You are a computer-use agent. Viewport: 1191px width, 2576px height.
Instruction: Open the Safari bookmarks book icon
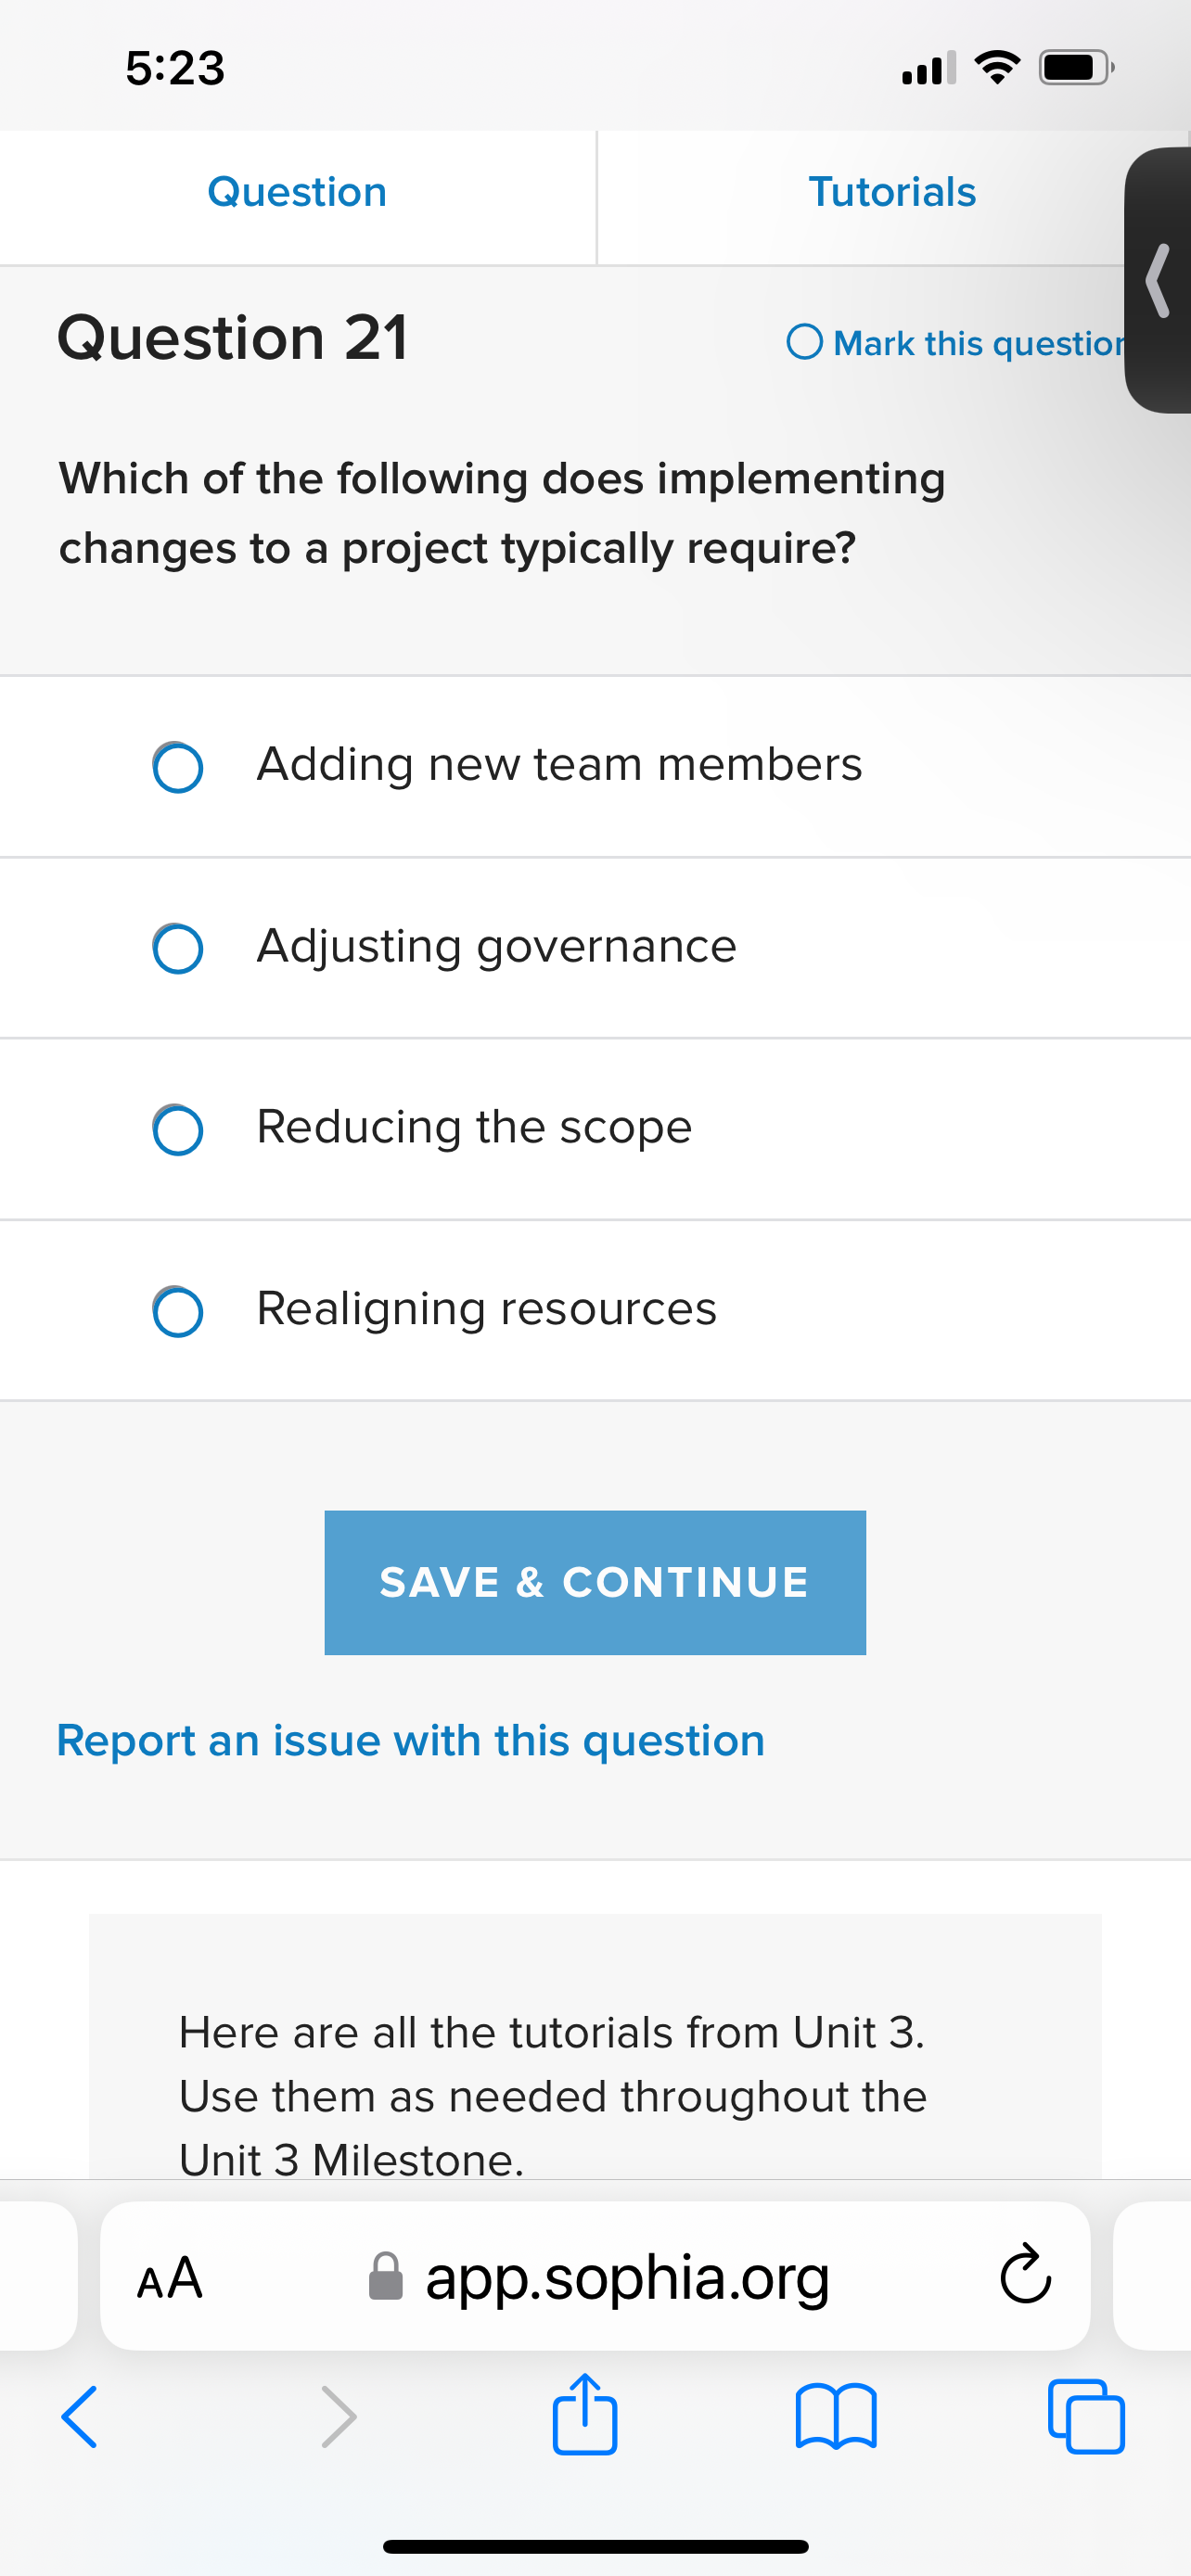click(x=836, y=2416)
